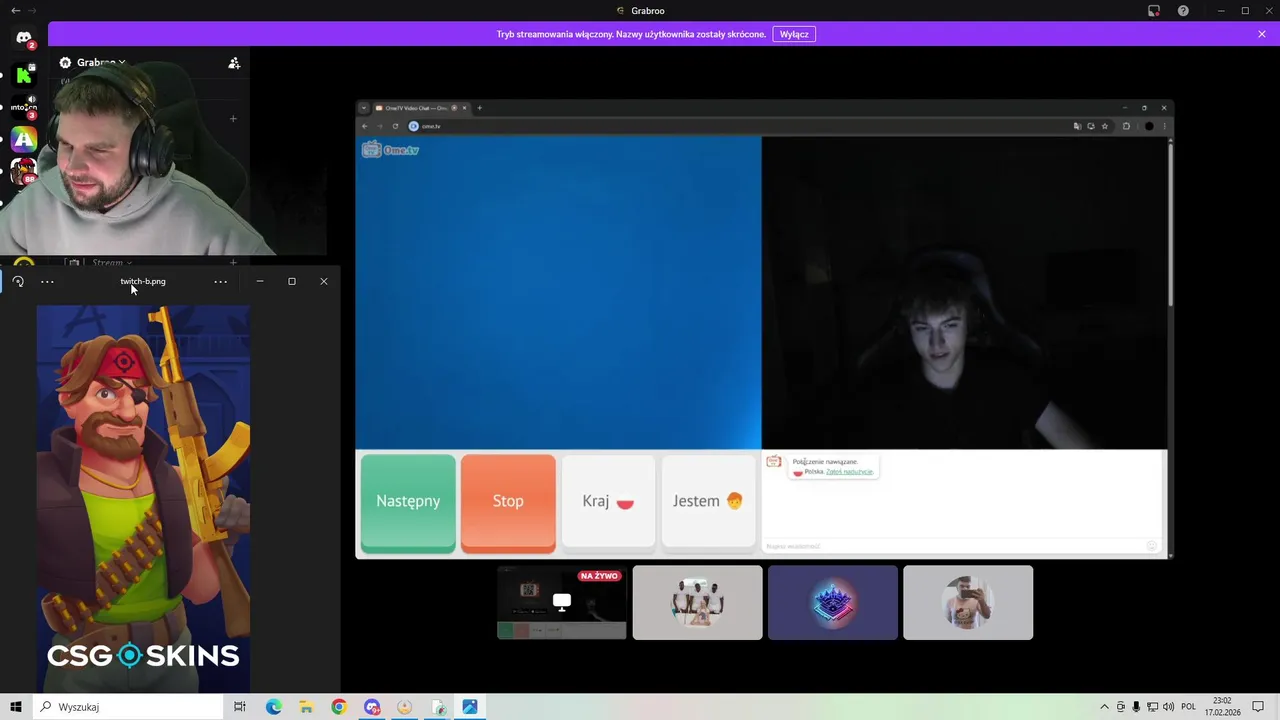Open the volume control in system tray
Screen dimensions: 1280x720
click(1169, 707)
